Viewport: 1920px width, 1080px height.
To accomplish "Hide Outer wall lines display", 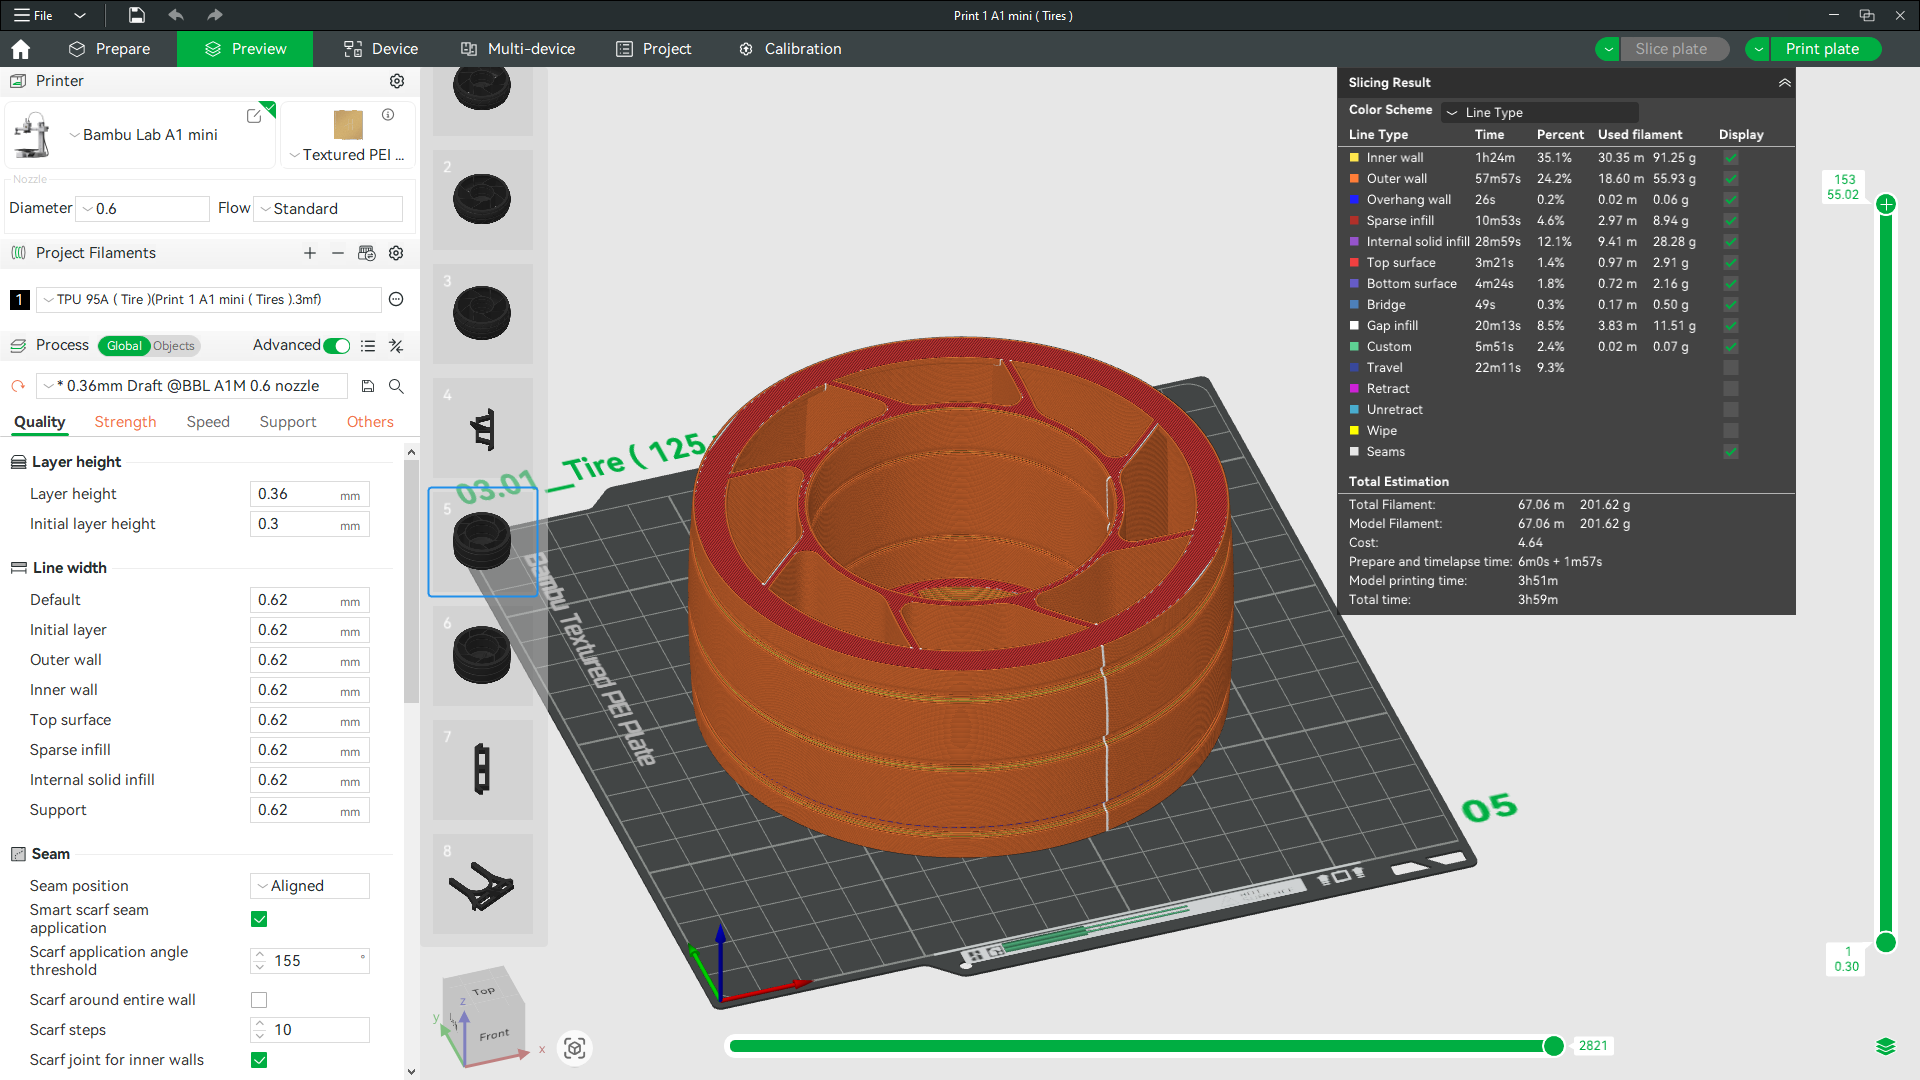I will tap(1731, 179).
